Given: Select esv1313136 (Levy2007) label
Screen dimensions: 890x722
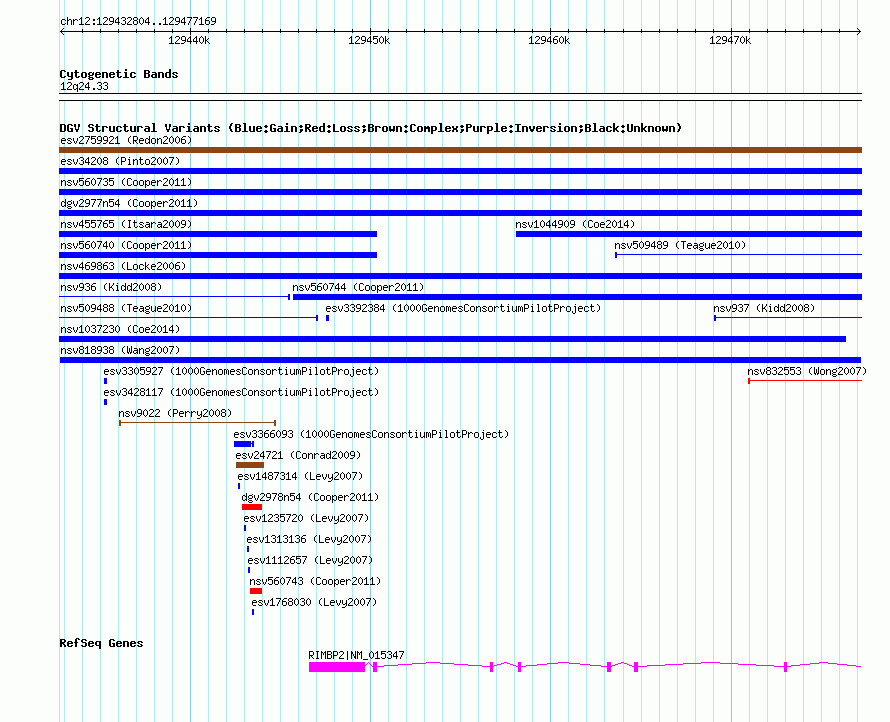Looking at the screenshot, I should (309, 539).
